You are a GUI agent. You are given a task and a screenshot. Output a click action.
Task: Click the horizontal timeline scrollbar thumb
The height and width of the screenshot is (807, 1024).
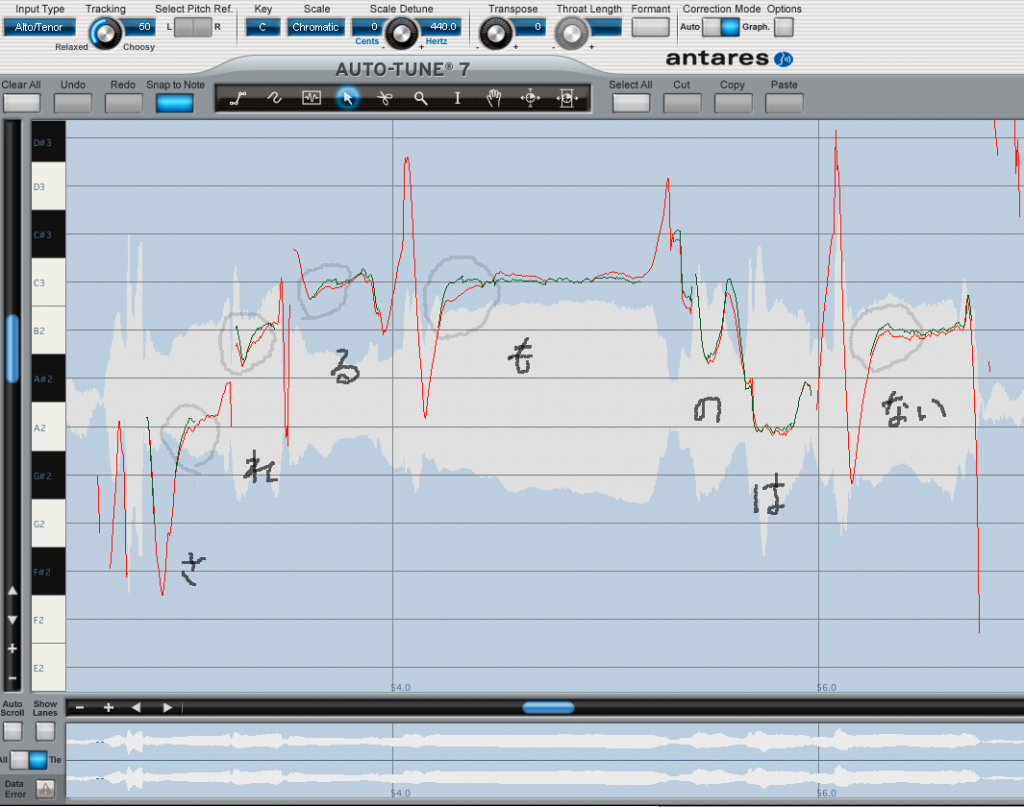tap(549, 708)
